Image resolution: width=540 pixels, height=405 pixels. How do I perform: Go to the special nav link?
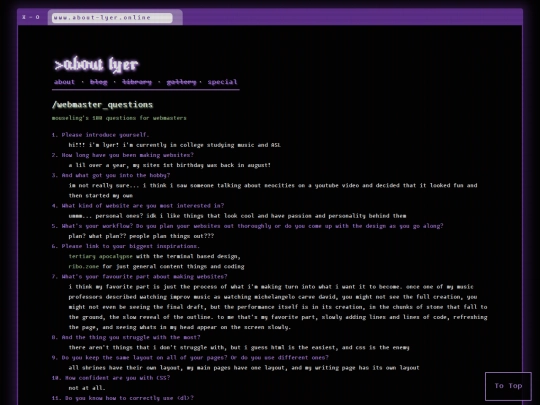click(x=222, y=82)
